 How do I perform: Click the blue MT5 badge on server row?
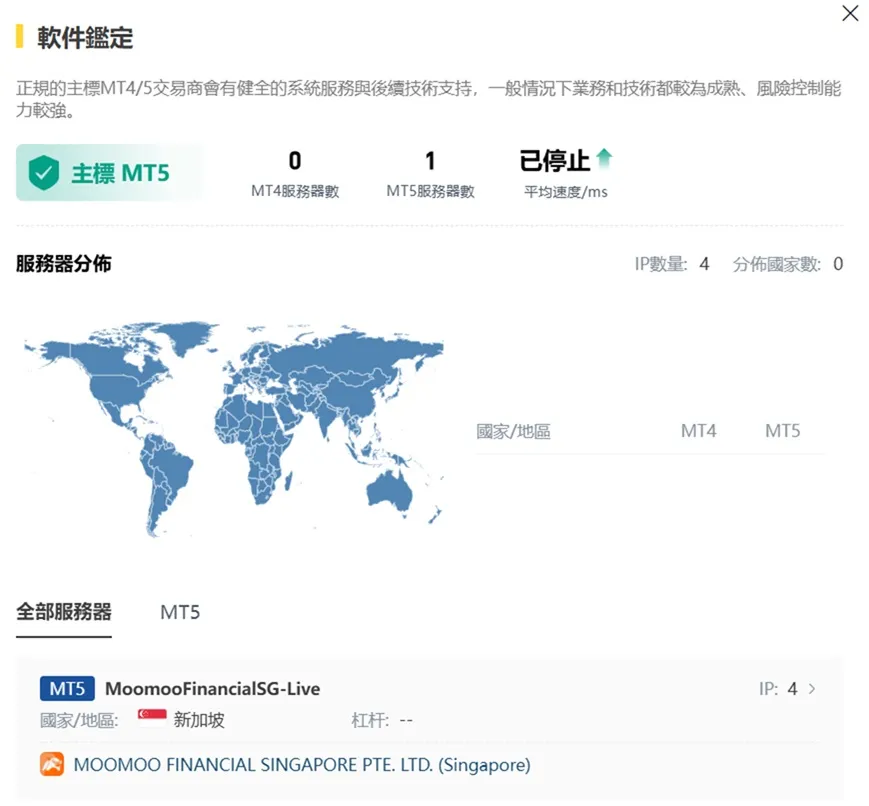pyautogui.click(x=67, y=688)
